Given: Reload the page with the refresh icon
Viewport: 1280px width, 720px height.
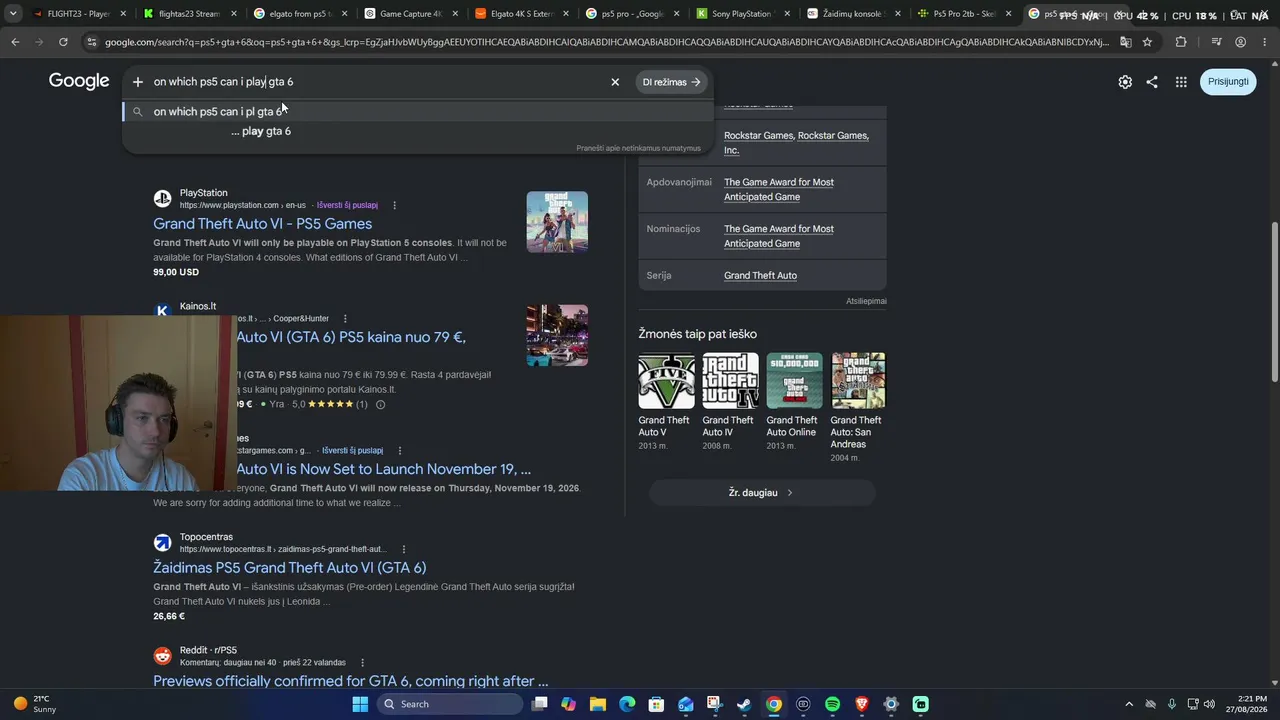Looking at the screenshot, I should coord(63,42).
